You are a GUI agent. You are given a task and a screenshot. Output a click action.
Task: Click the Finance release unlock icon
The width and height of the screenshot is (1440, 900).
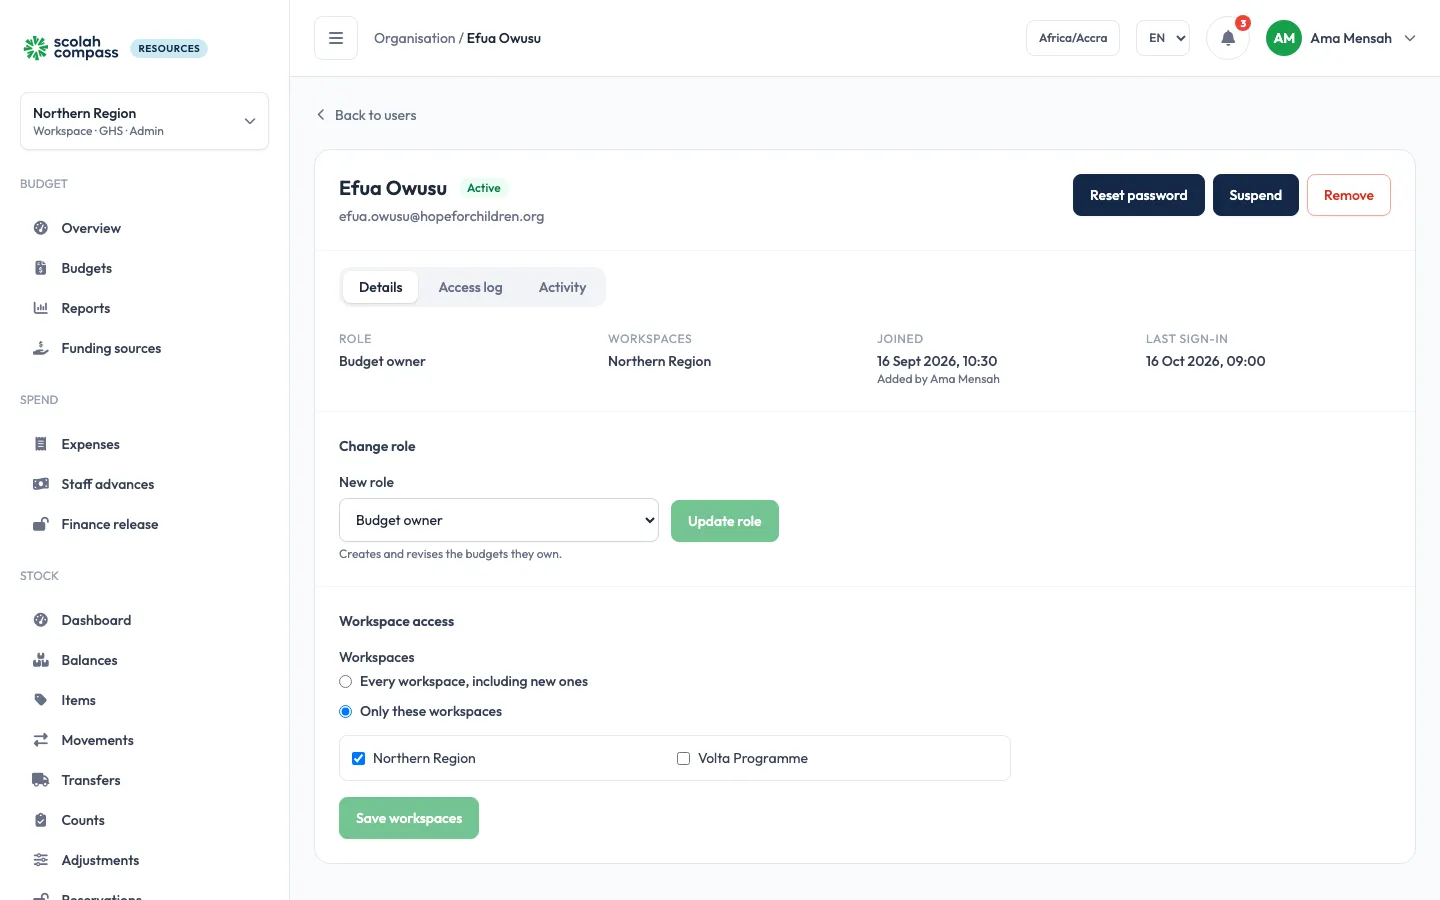[41, 524]
